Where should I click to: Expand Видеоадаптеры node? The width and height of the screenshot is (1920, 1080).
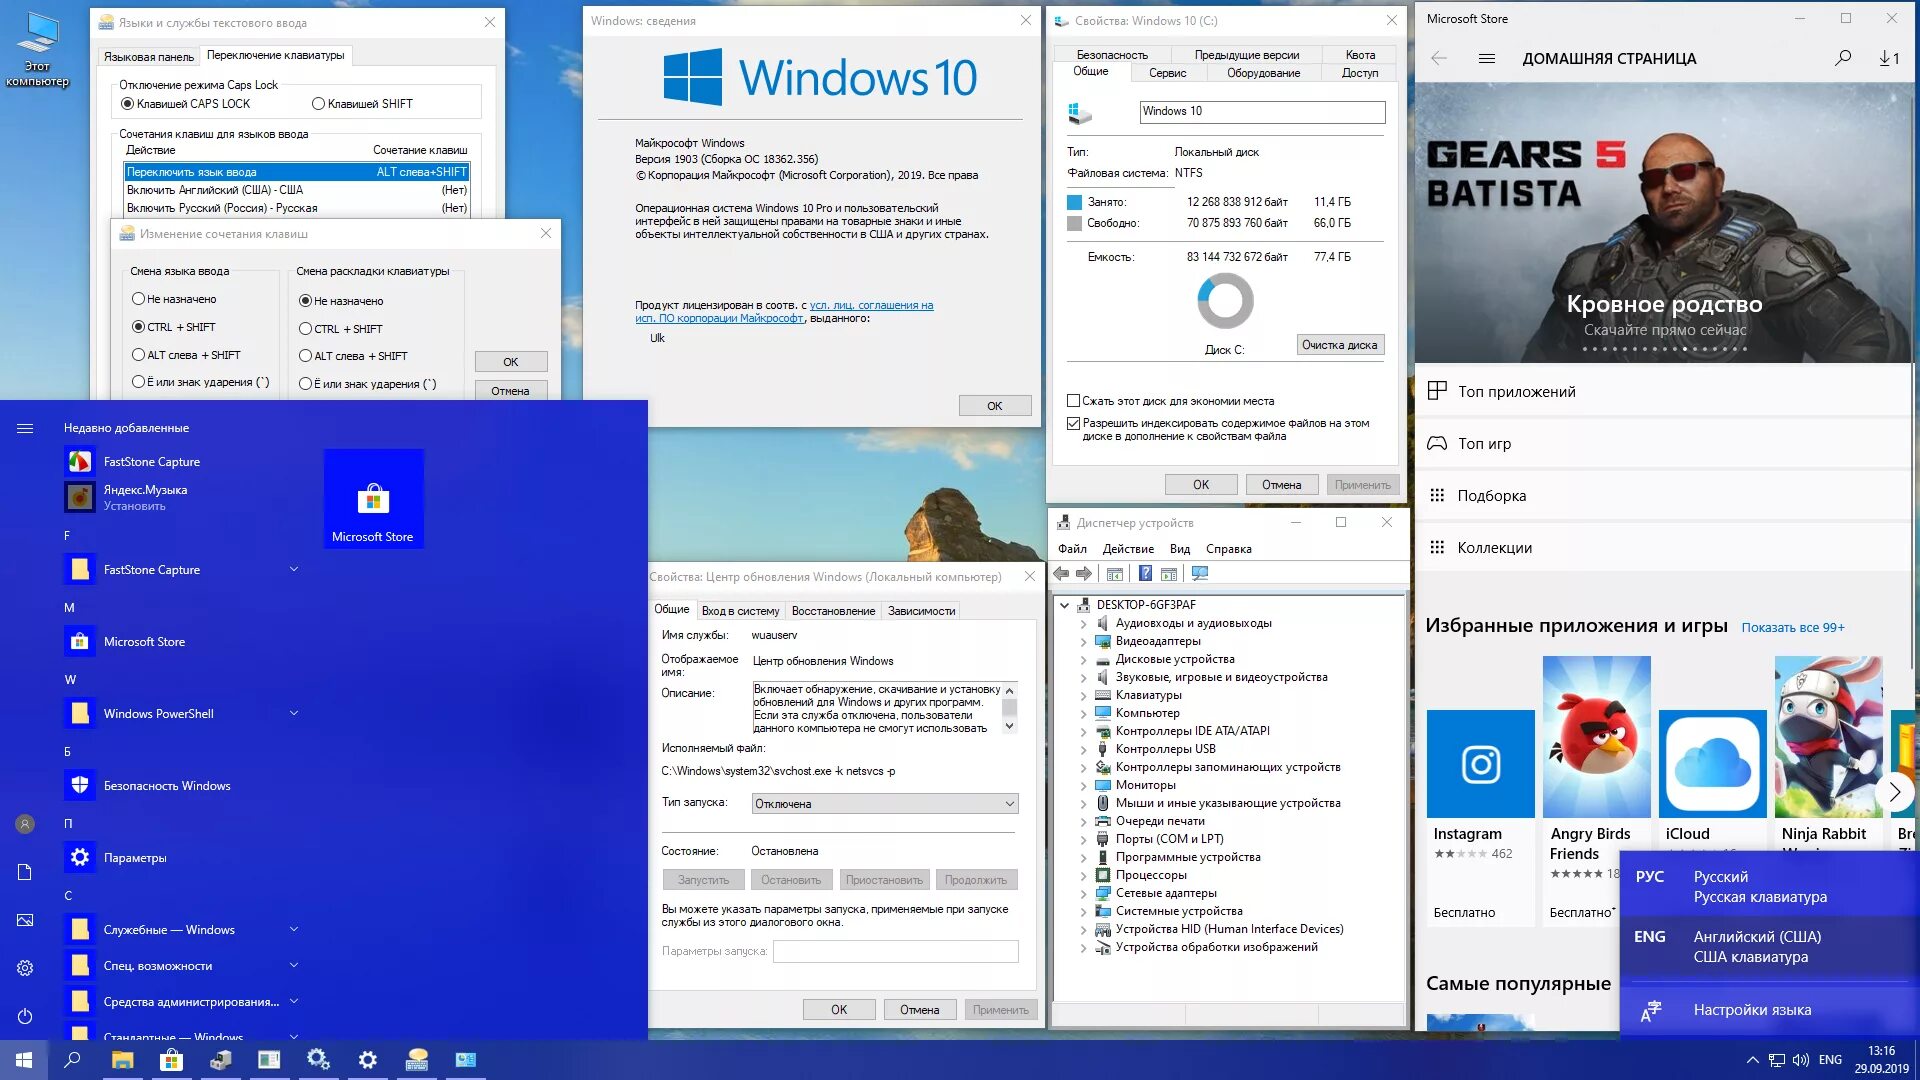tap(1083, 641)
